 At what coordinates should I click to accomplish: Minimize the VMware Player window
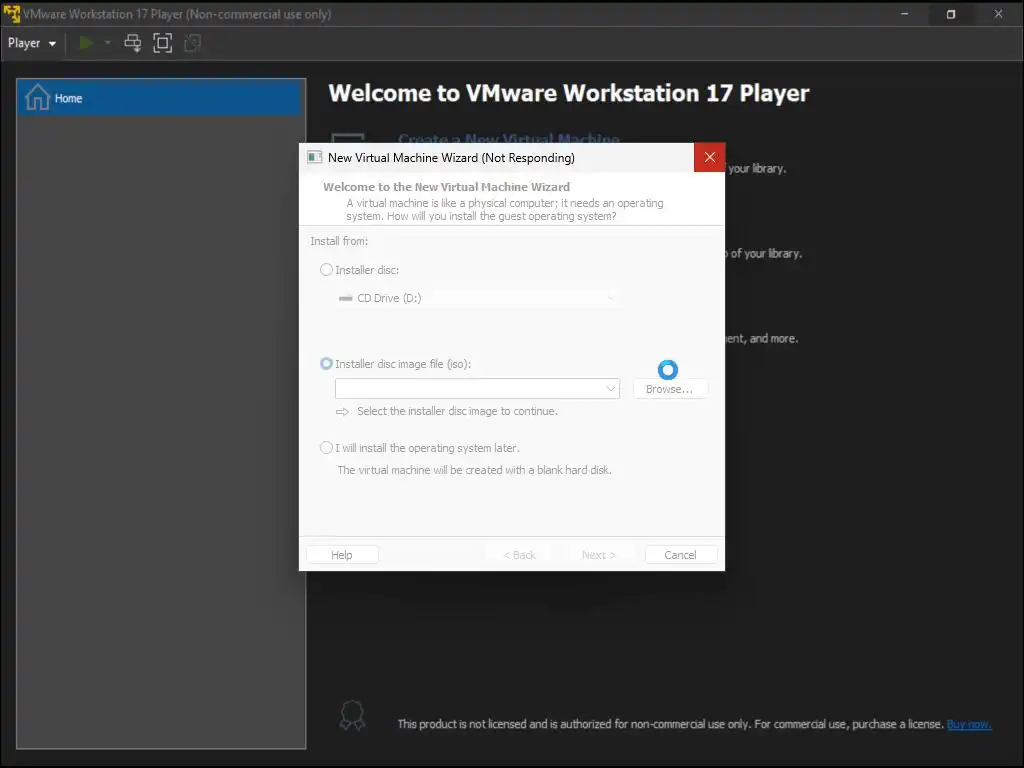pyautogui.click(x=904, y=14)
